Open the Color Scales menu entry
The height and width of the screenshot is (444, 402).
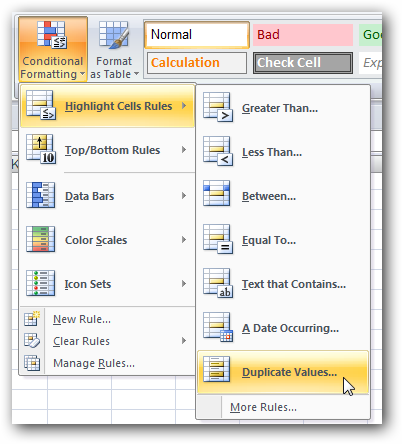point(107,240)
